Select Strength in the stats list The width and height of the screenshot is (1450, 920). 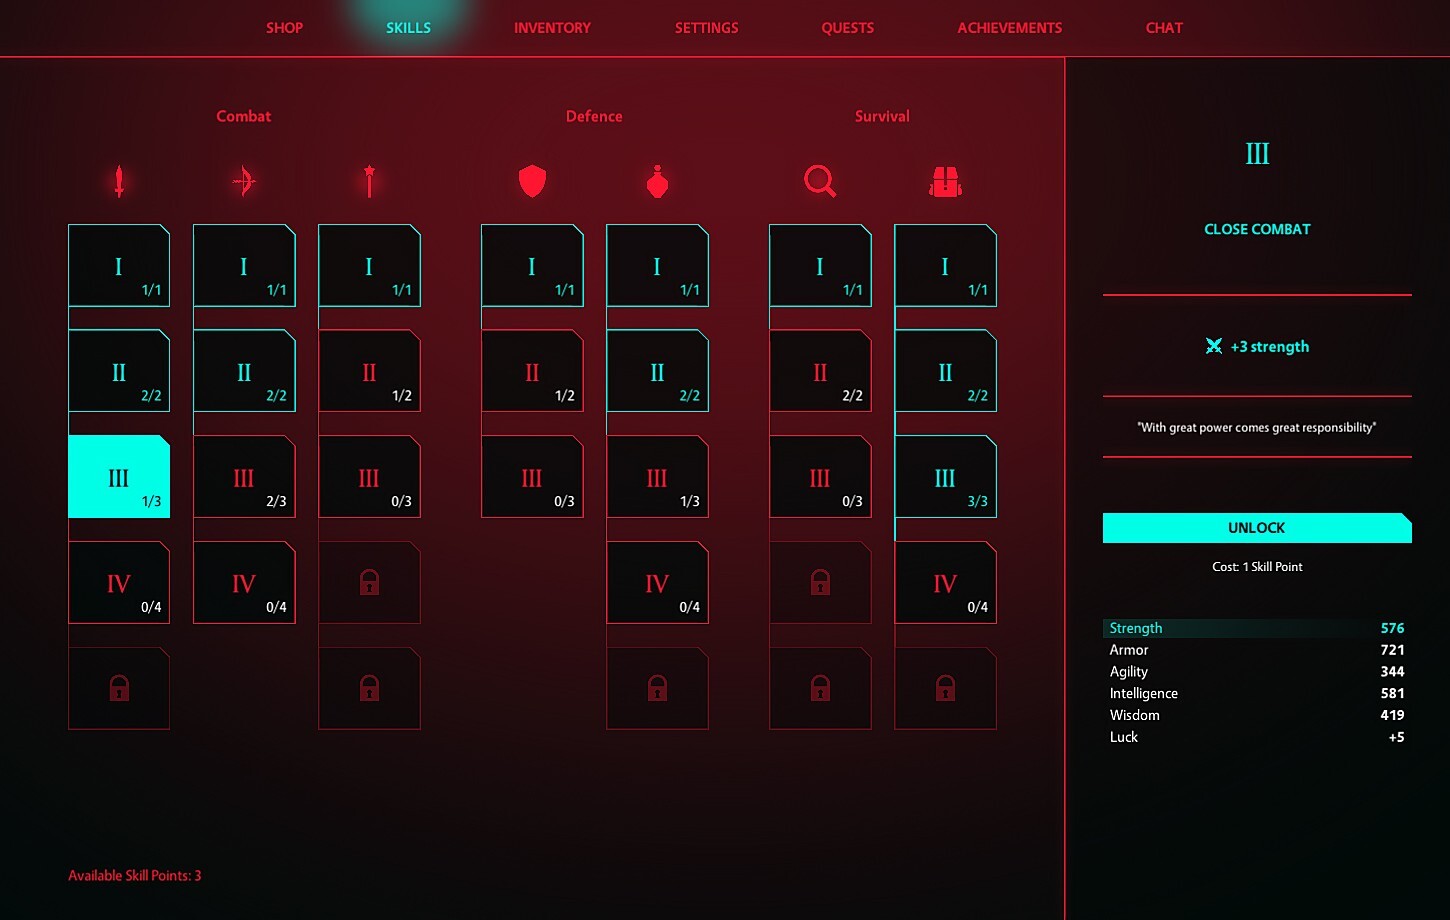coord(1135,628)
